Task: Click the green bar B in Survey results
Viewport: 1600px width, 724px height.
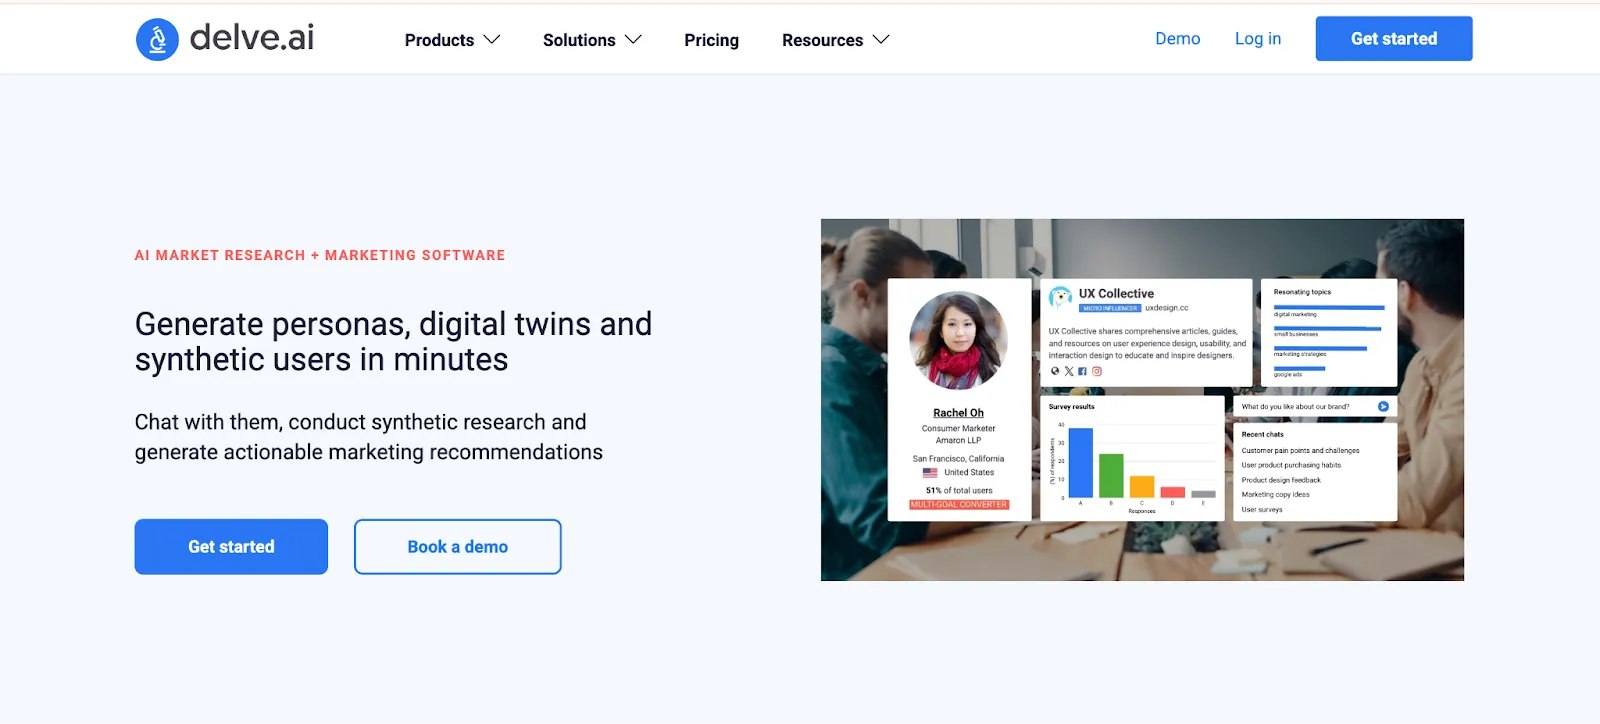Action: (x=1111, y=475)
